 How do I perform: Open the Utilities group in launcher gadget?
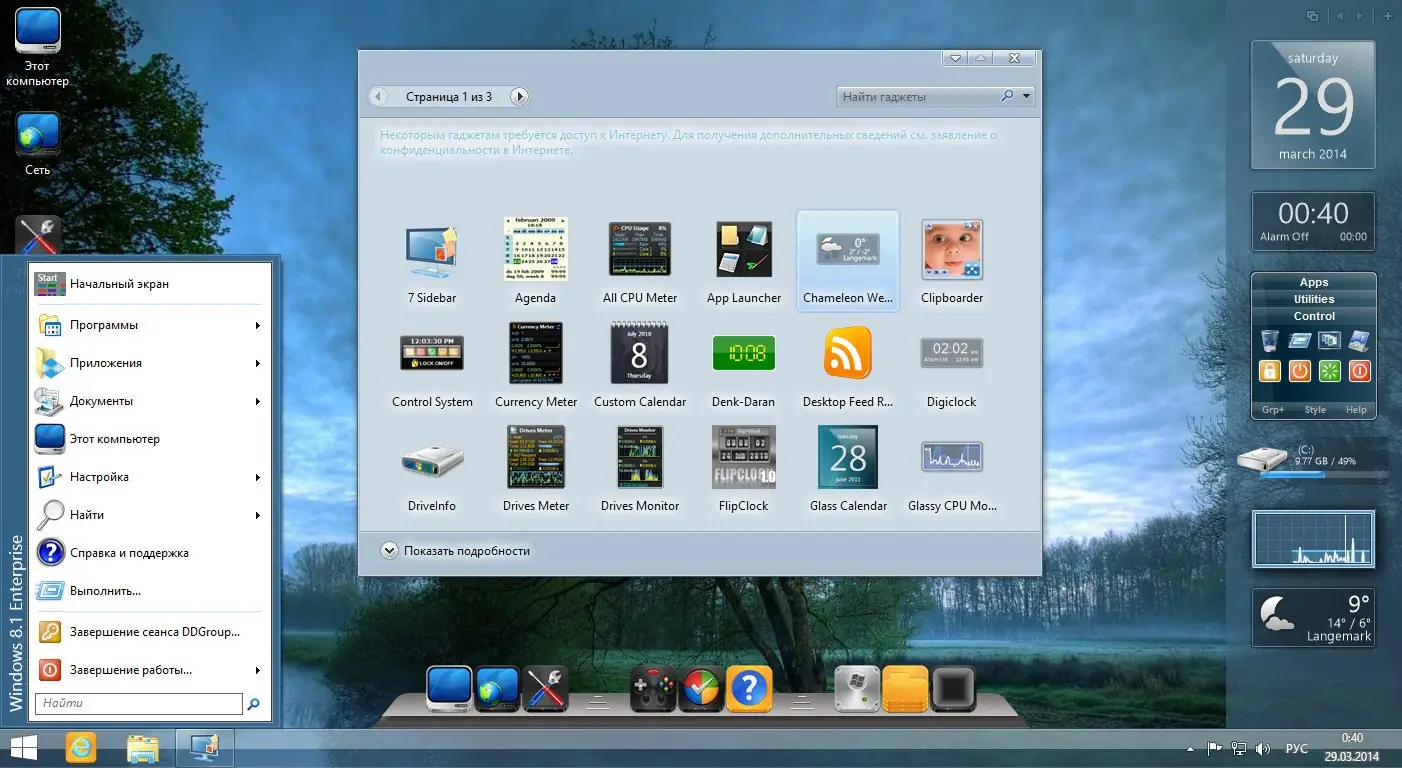[x=1314, y=299]
